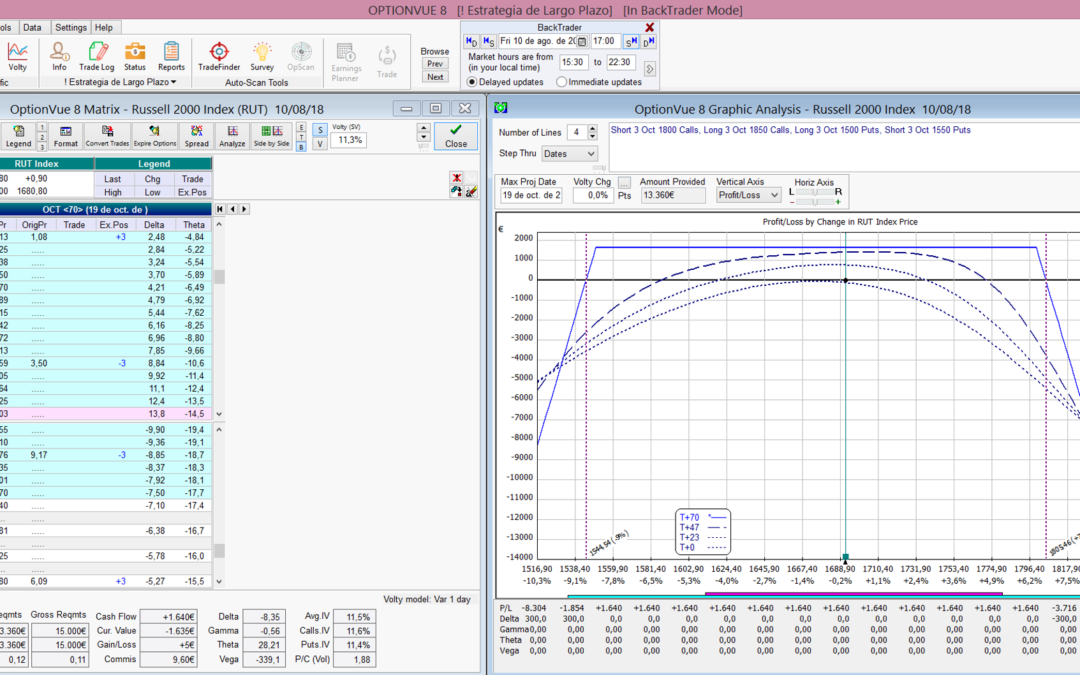Click the red X clear-trades icon in Matrix
The width and height of the screenshot is (1080, 675).
coord(456,178)
